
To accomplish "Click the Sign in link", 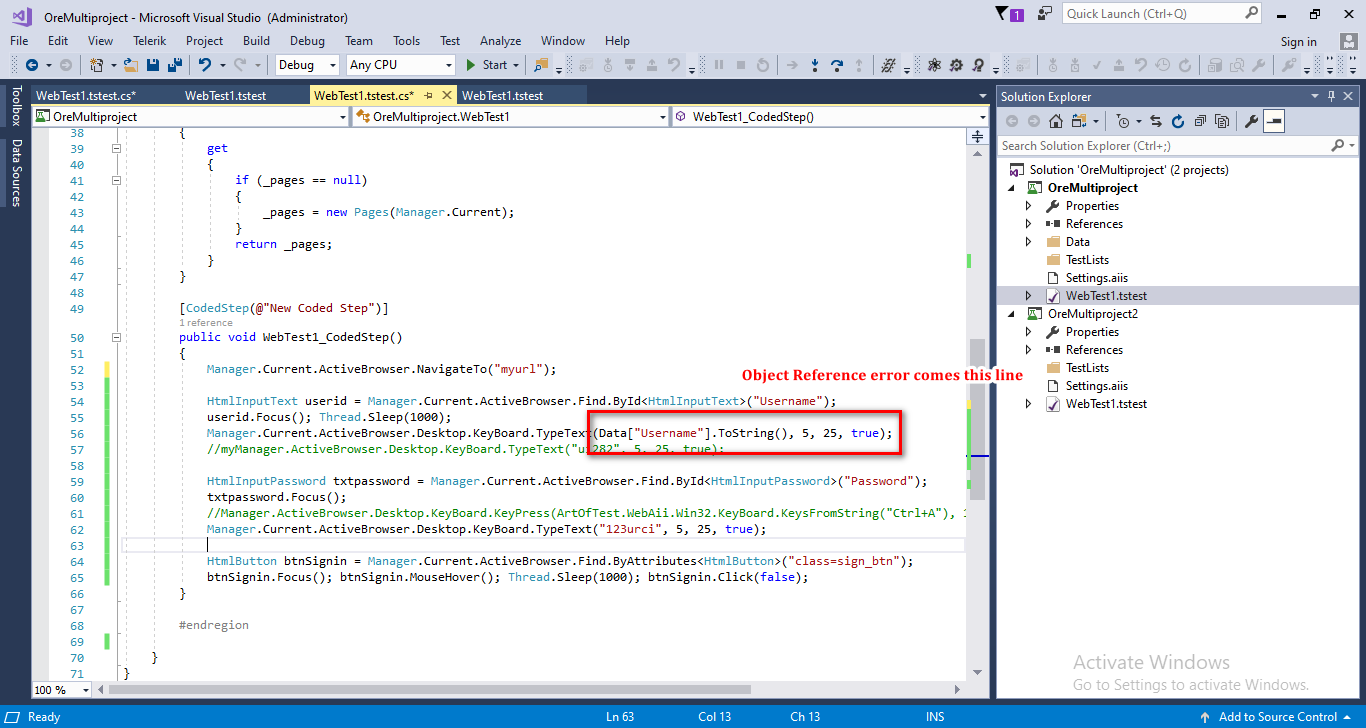I will pos(1298,42).
